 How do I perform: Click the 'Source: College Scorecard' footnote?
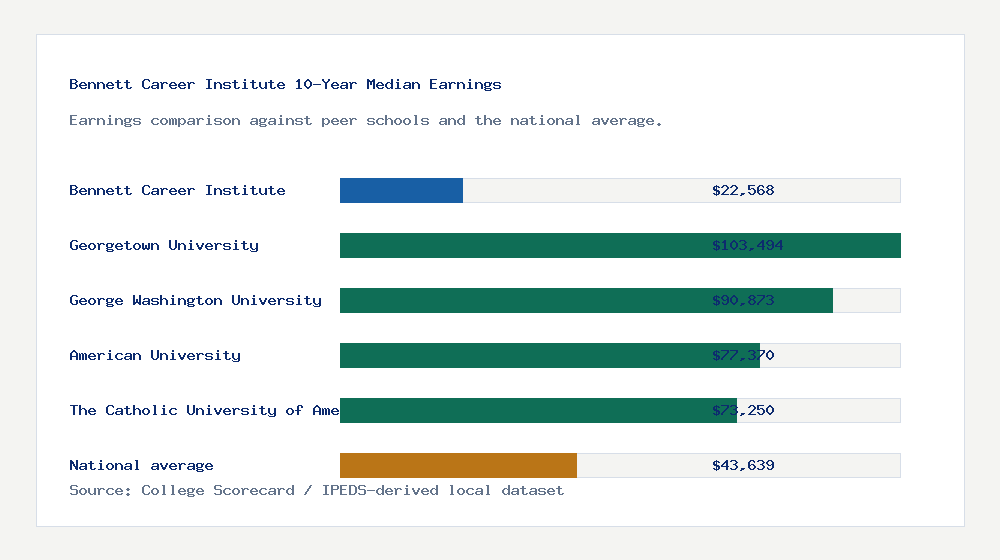click(316, 490)
